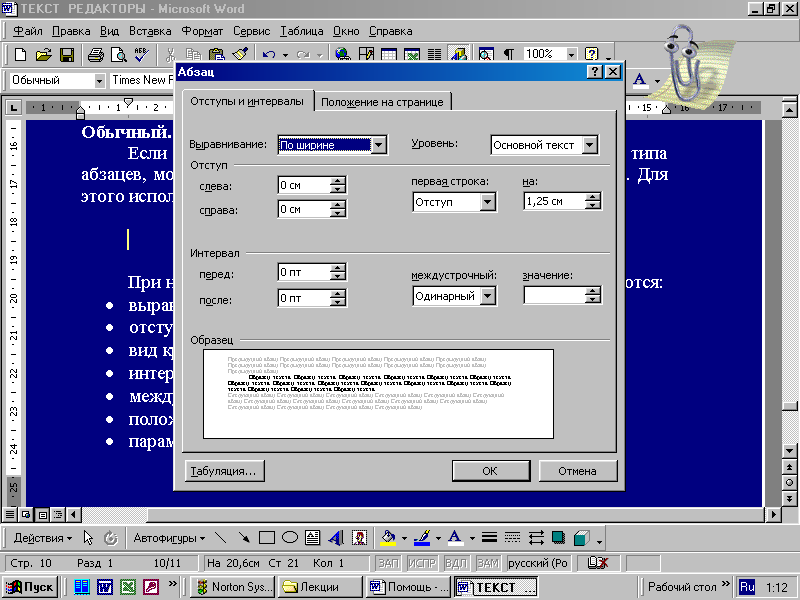
Task: Insert table toolbar icon
Action: 389,54
